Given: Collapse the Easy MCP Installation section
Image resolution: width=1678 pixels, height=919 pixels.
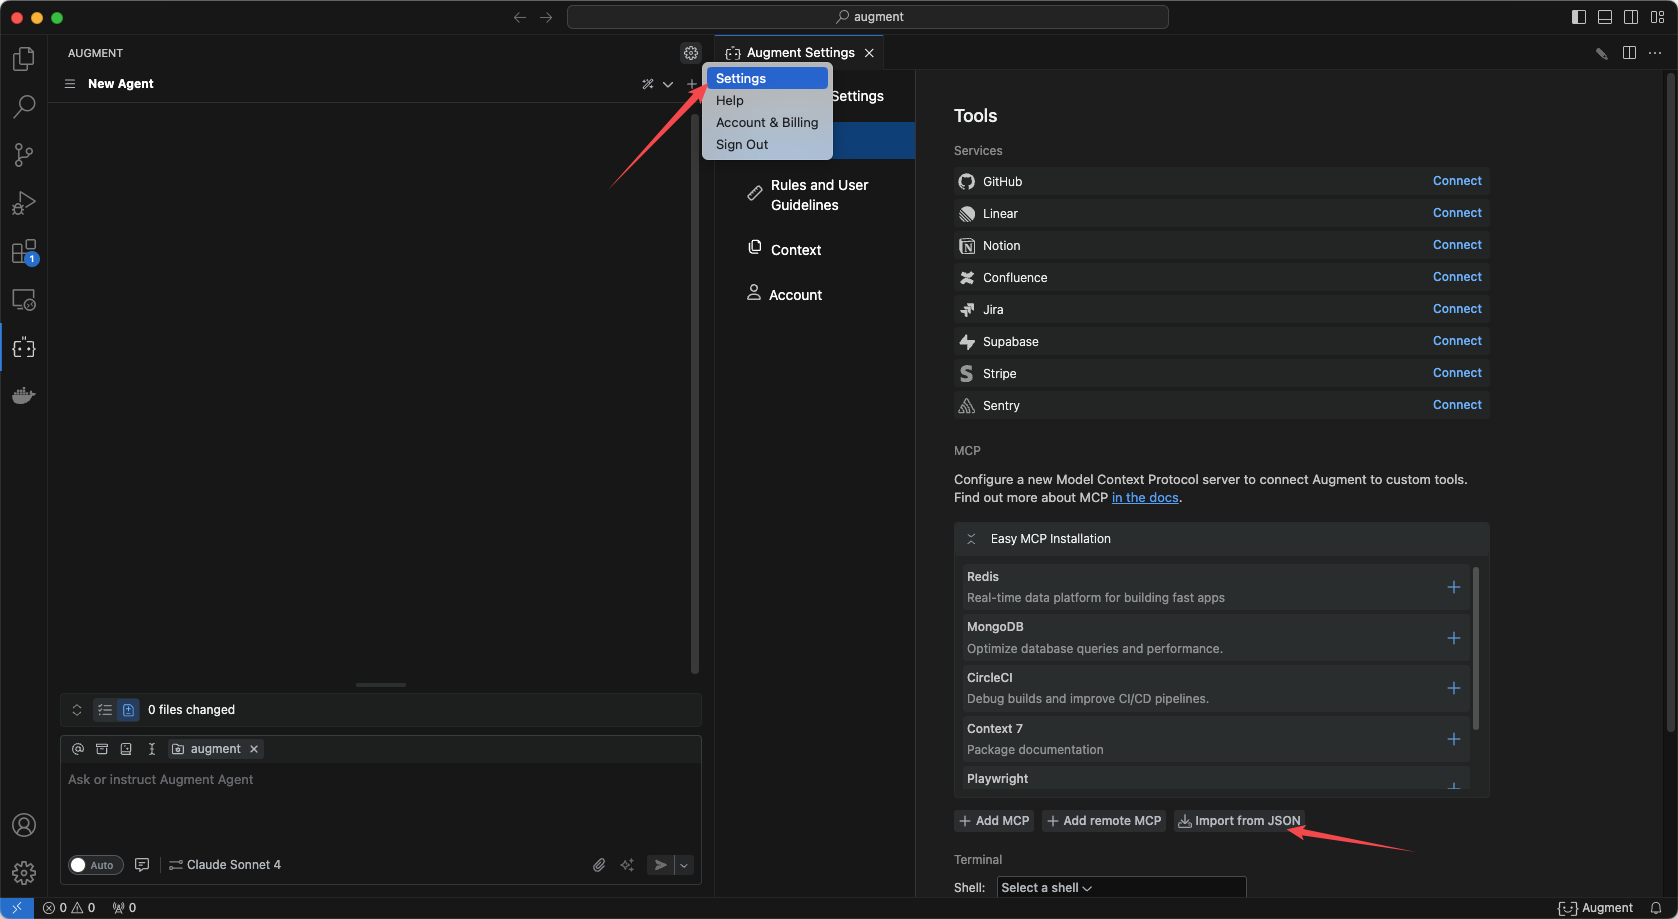Looking at the screenshot, I should (x=971, y=539).
